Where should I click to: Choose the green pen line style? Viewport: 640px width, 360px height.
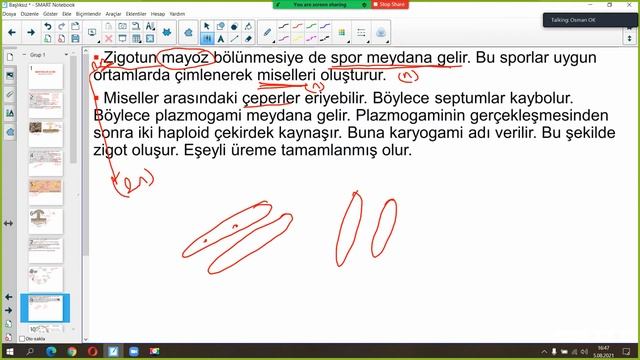(x=311, y=27)
